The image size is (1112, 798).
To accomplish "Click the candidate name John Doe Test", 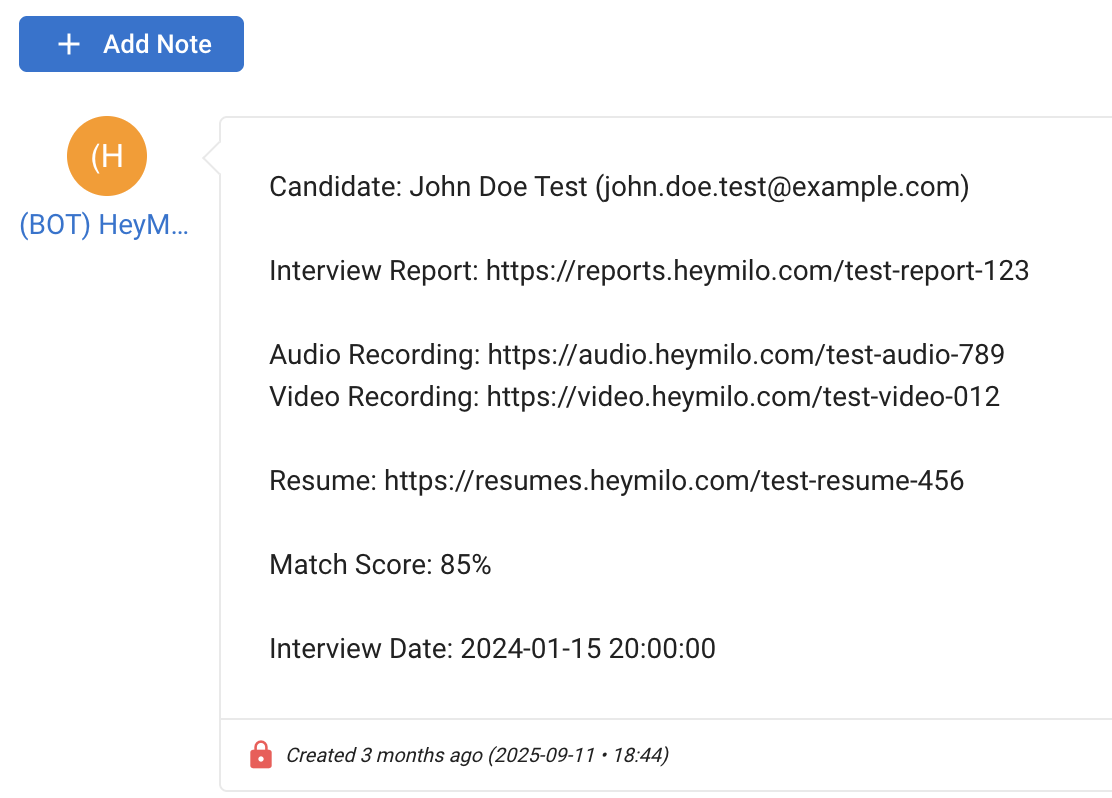I will coord(498,187).
